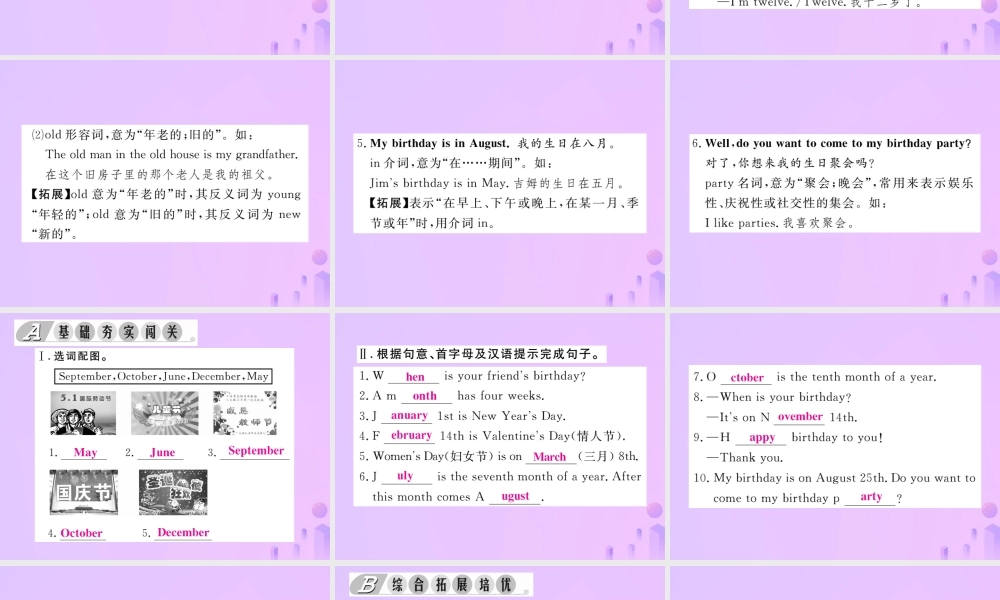Open the birthday party explanation slide
Viewport: 1000px width, 600px height.
pos(835,183)
